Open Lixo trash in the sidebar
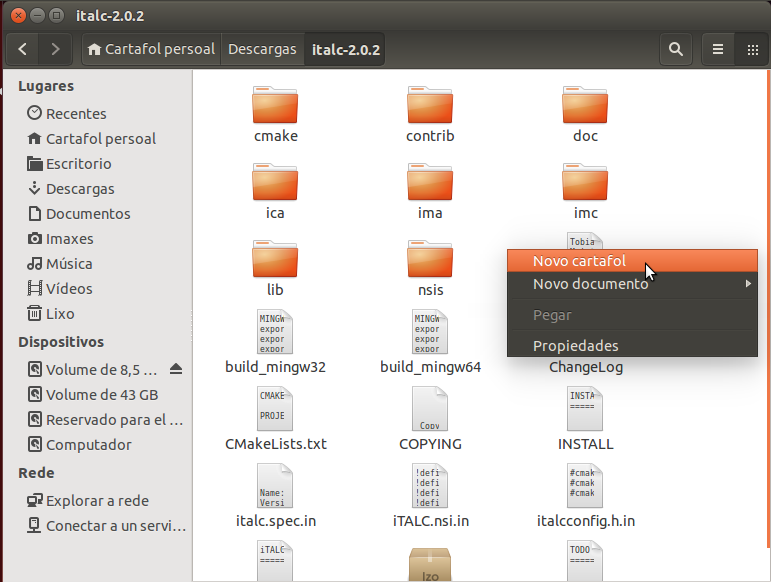This screenshot has width=771, height=582. click(97, 314)
